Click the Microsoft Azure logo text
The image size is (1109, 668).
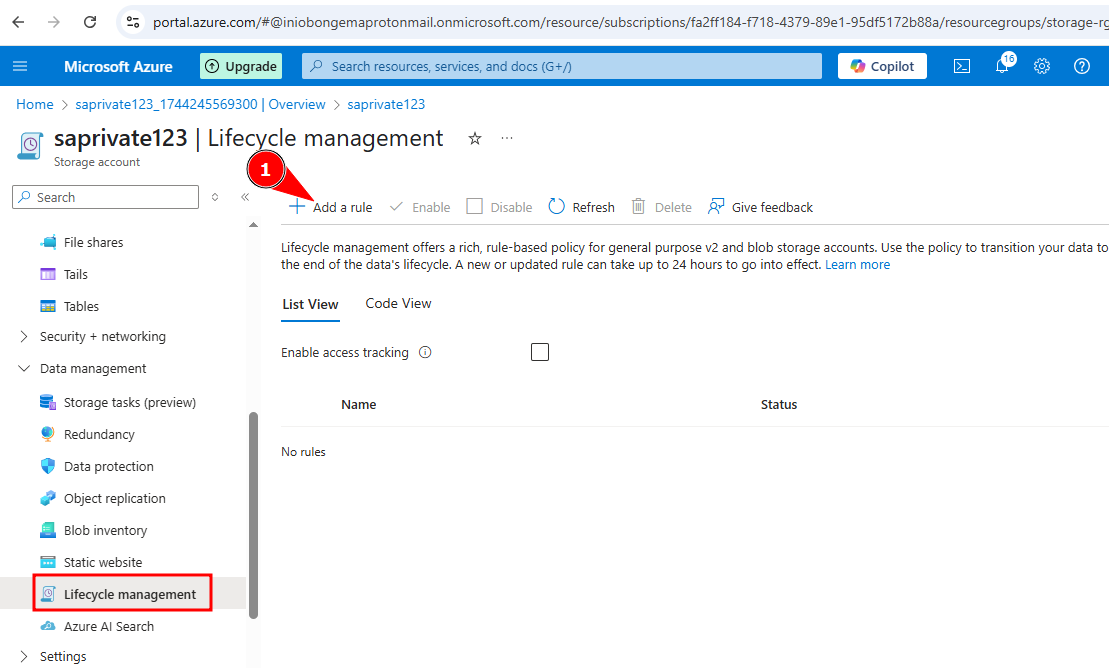tap(118, 67)
